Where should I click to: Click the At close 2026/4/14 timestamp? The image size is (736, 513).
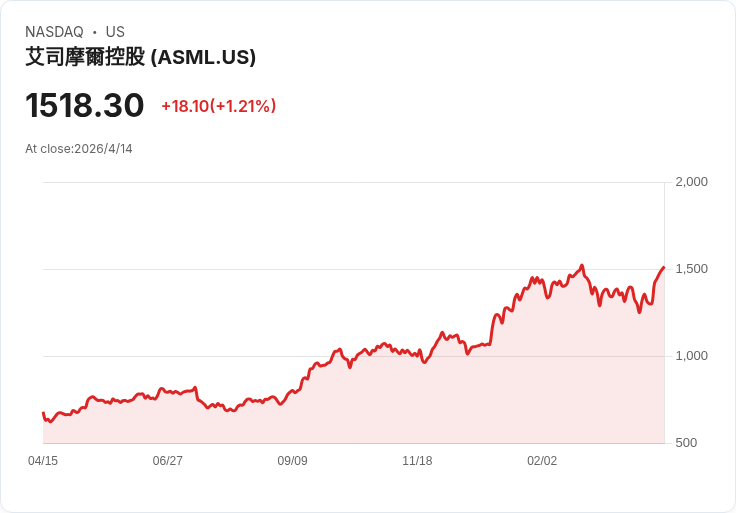[x=79, y=149]
